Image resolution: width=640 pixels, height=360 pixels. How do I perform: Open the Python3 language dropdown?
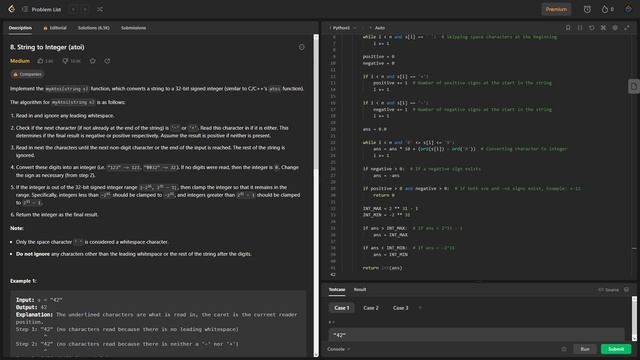click(x=343, y=28)
